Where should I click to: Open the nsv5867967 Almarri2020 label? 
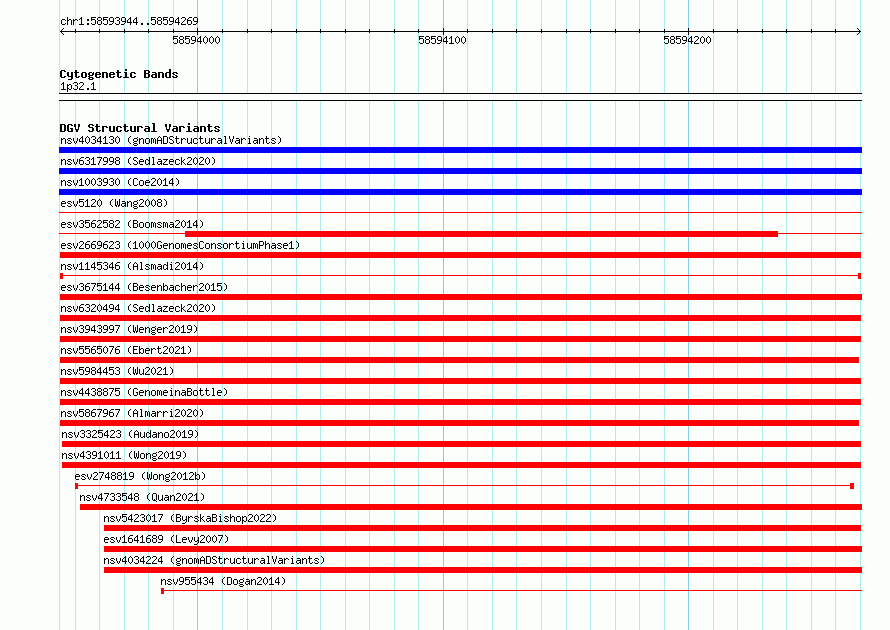pos(132,413)
